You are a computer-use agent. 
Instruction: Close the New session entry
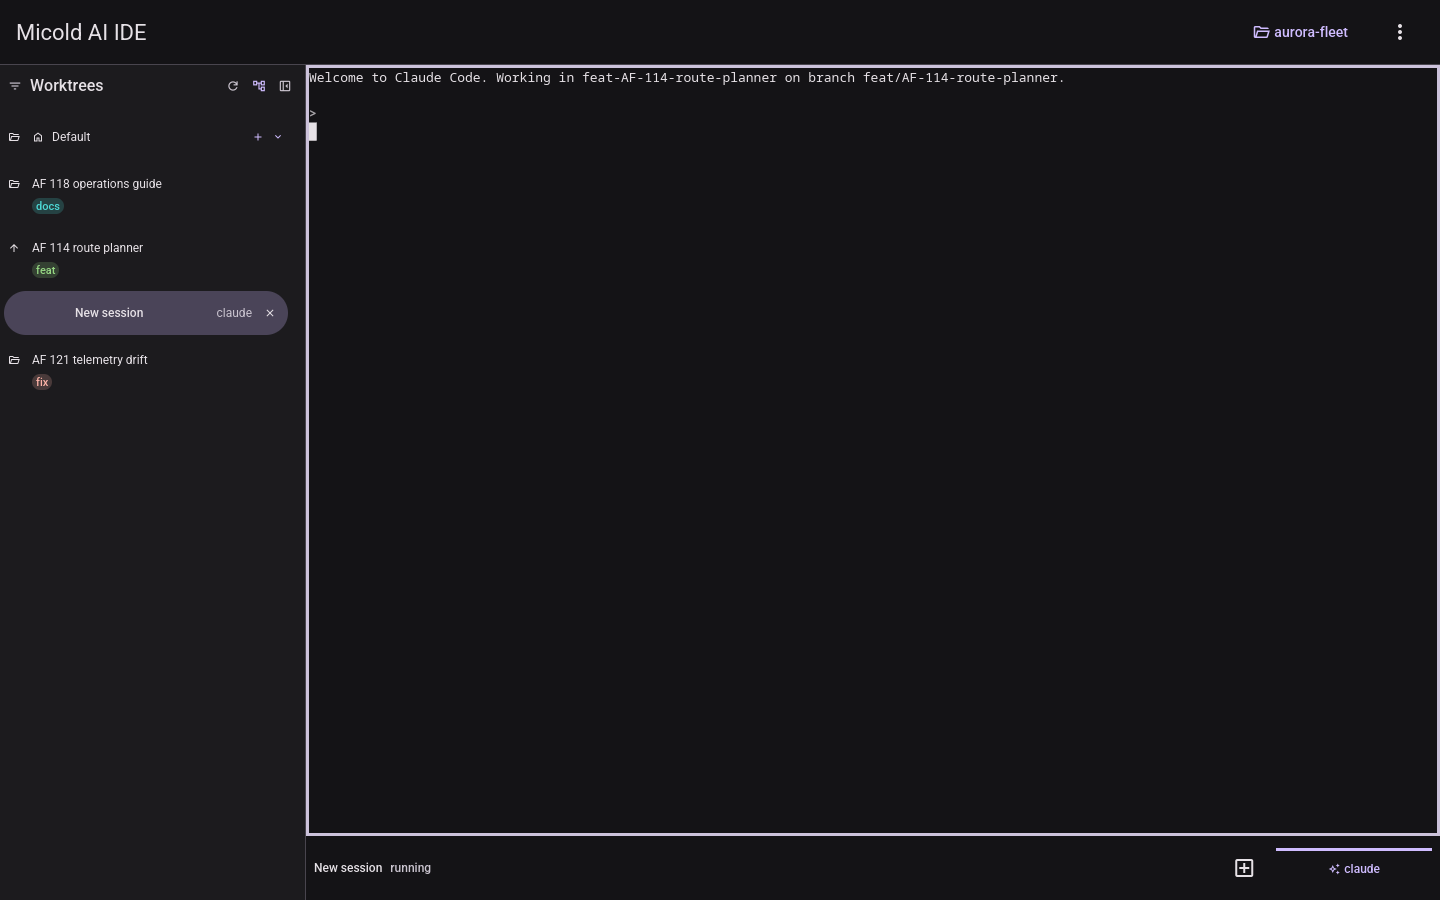(270, 313)
